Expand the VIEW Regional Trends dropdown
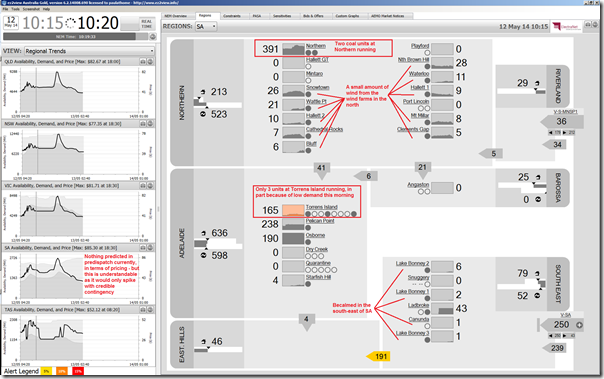The height and width of the screenshot is (379, 604). pos(89,51)
